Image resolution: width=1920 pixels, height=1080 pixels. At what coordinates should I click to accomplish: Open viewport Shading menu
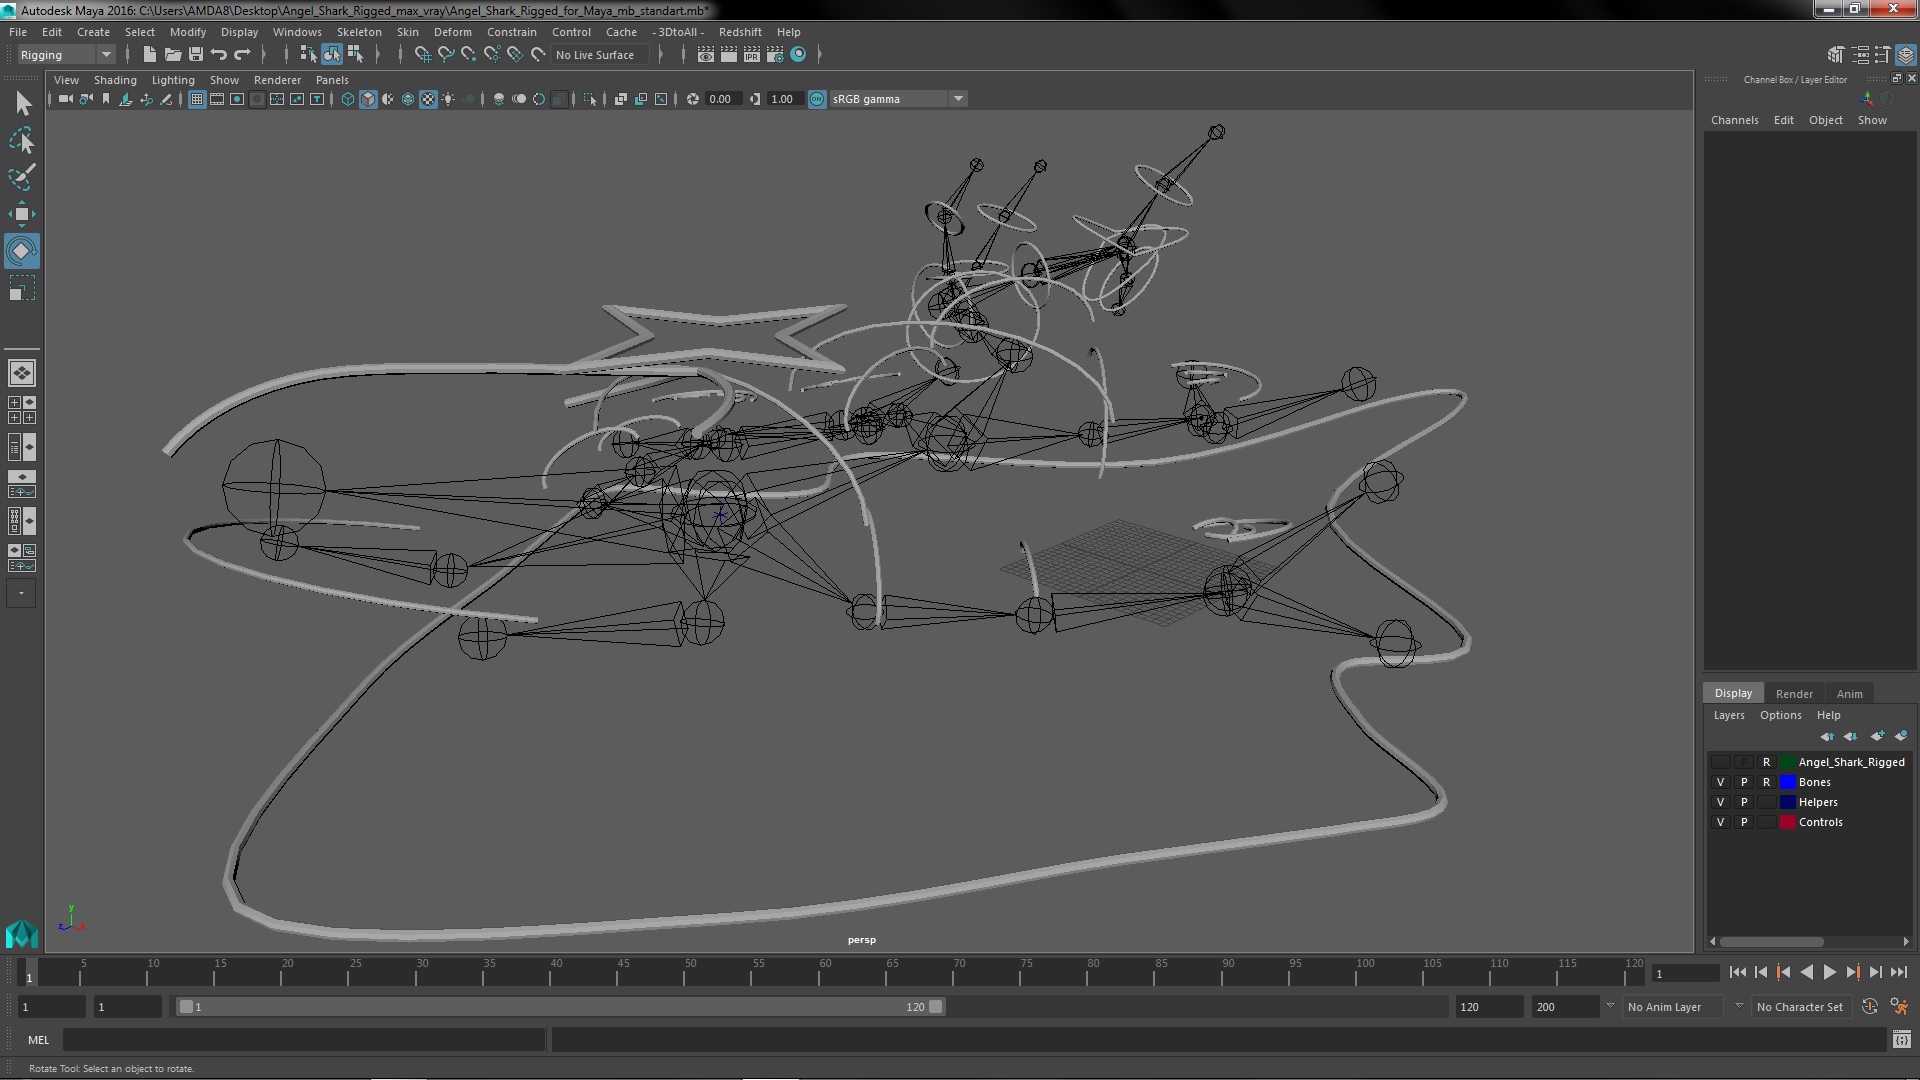pos(115,80)
